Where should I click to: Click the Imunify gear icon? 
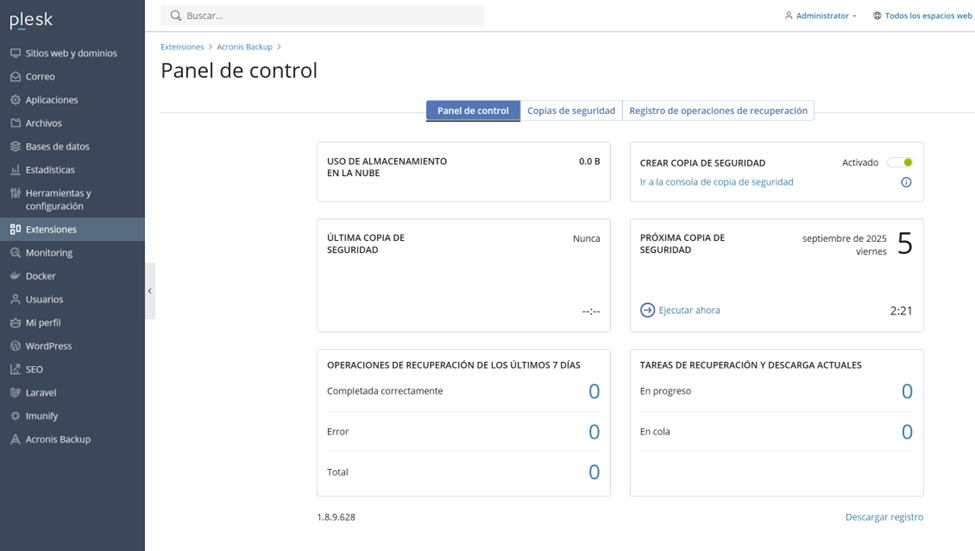[15, 416]
